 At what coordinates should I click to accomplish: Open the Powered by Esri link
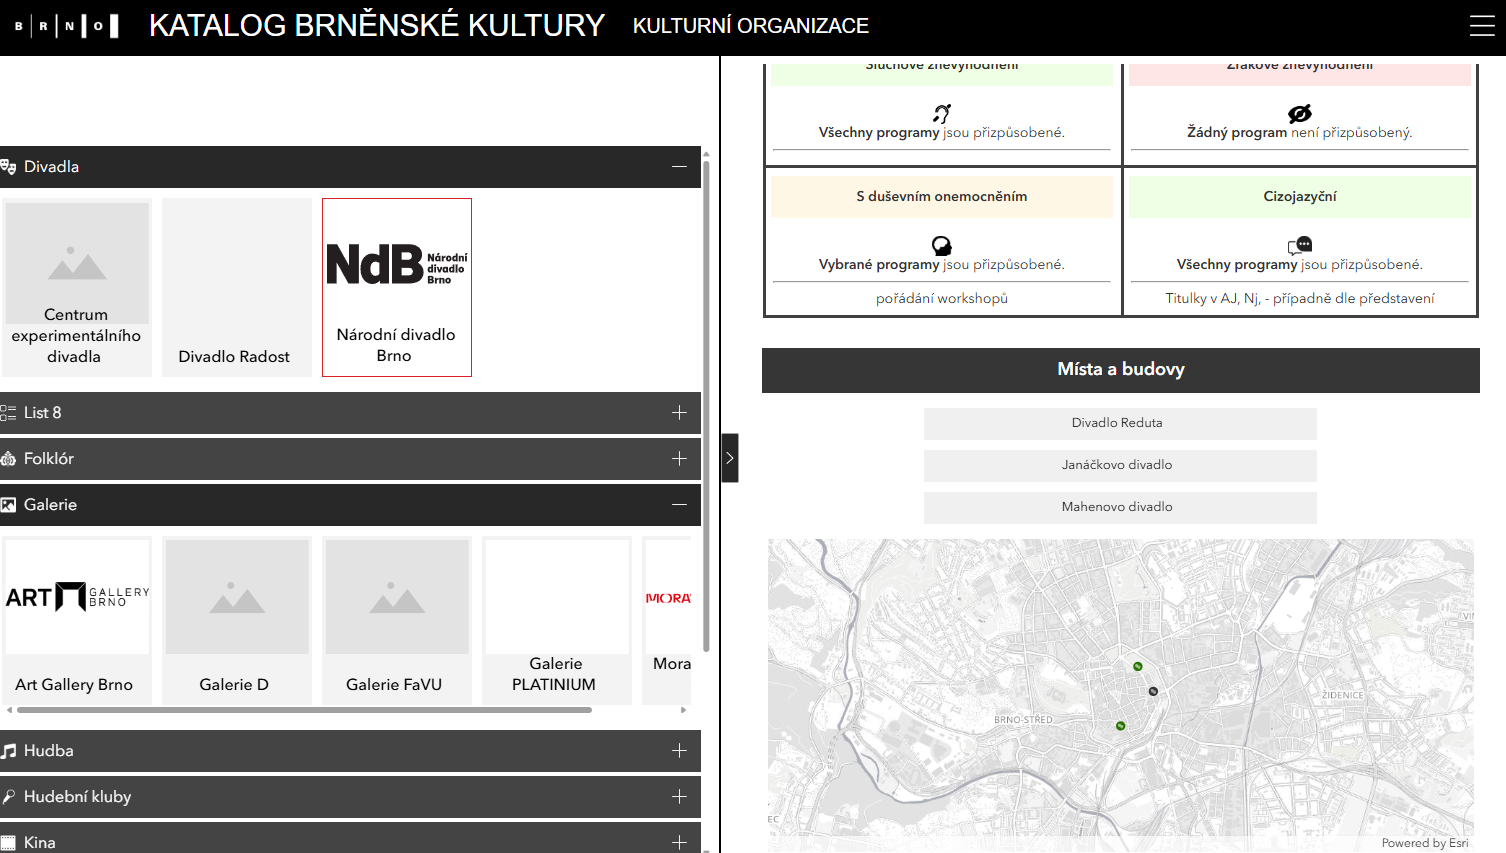(1425, 843)
